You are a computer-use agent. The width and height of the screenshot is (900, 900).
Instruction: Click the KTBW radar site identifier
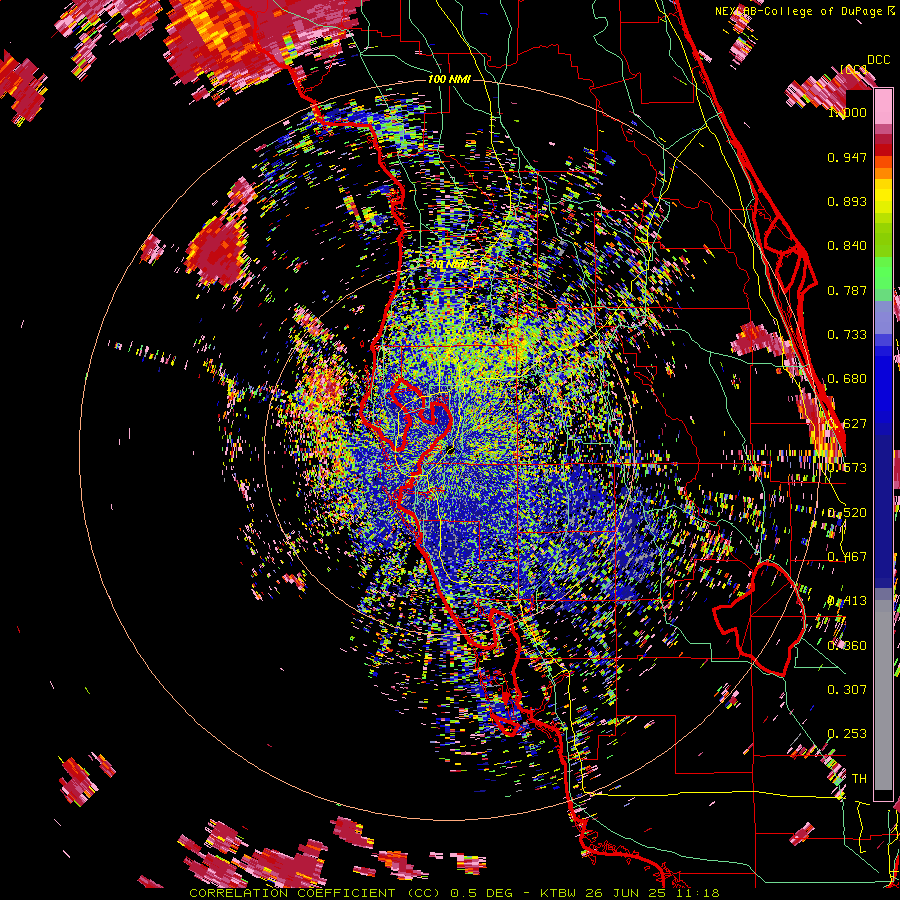[x=557, y=893]
